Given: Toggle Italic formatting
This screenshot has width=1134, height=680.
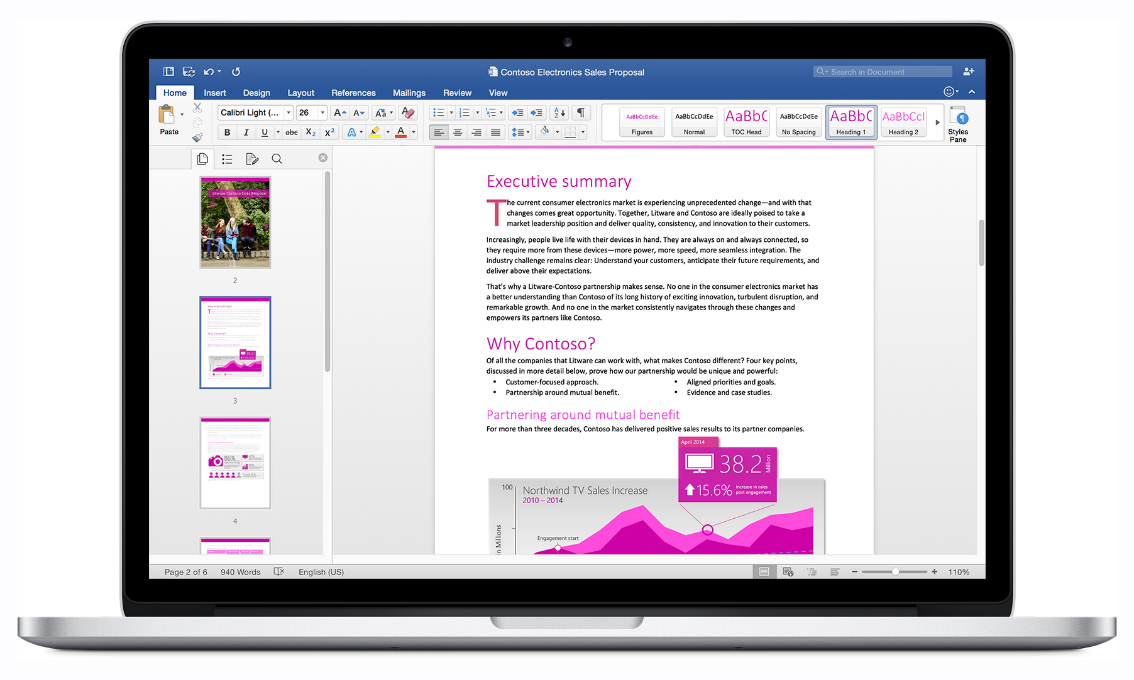Looking at the screenshot, I should point(246,132).
